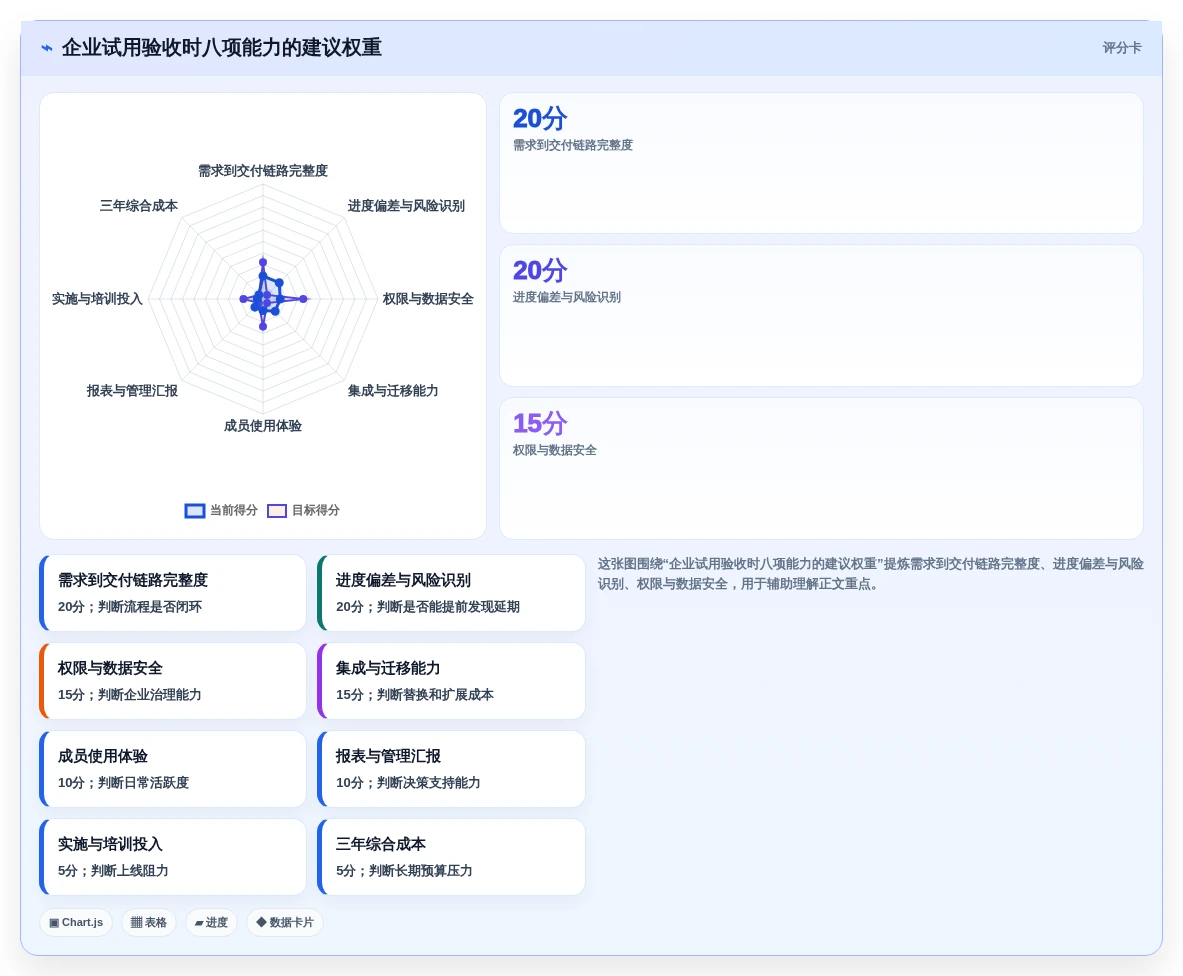The height and width of the screenshot is (976, 1183).
Task: Click text 10分；判断决策支持能力
Action: click(408, 783)
